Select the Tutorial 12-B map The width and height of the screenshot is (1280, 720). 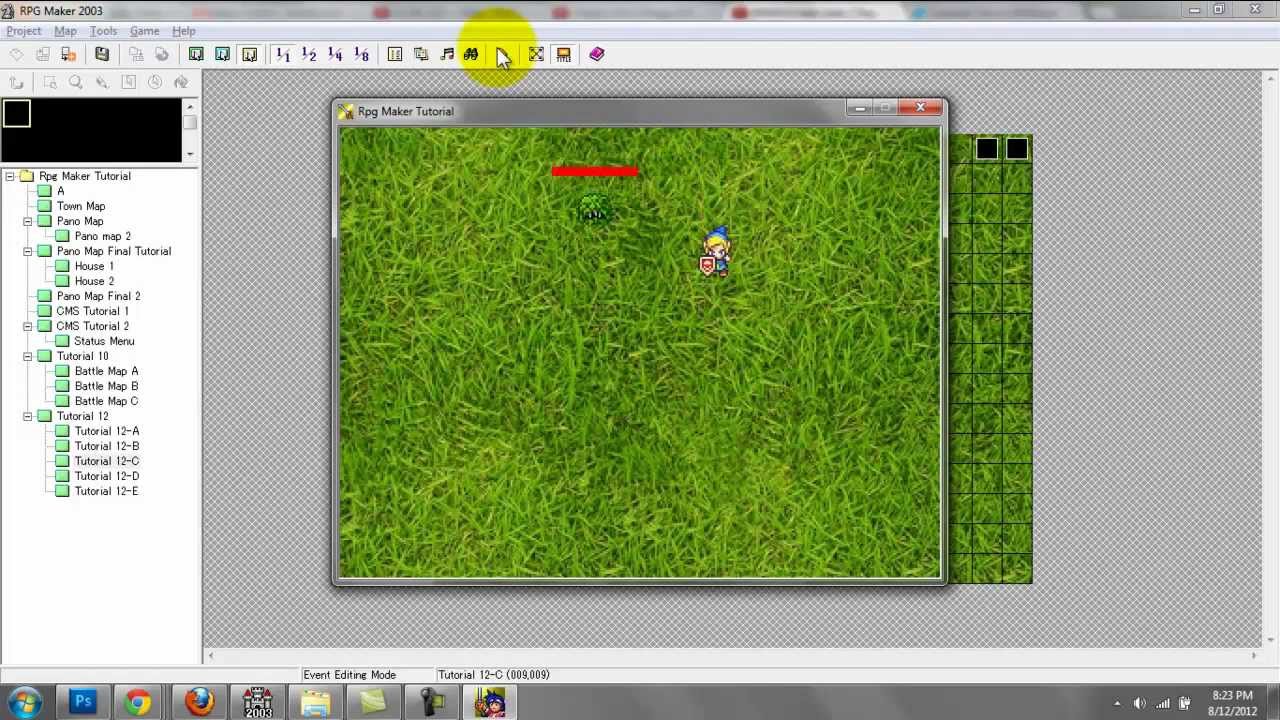pyautogui.click(x=107, y=446)
